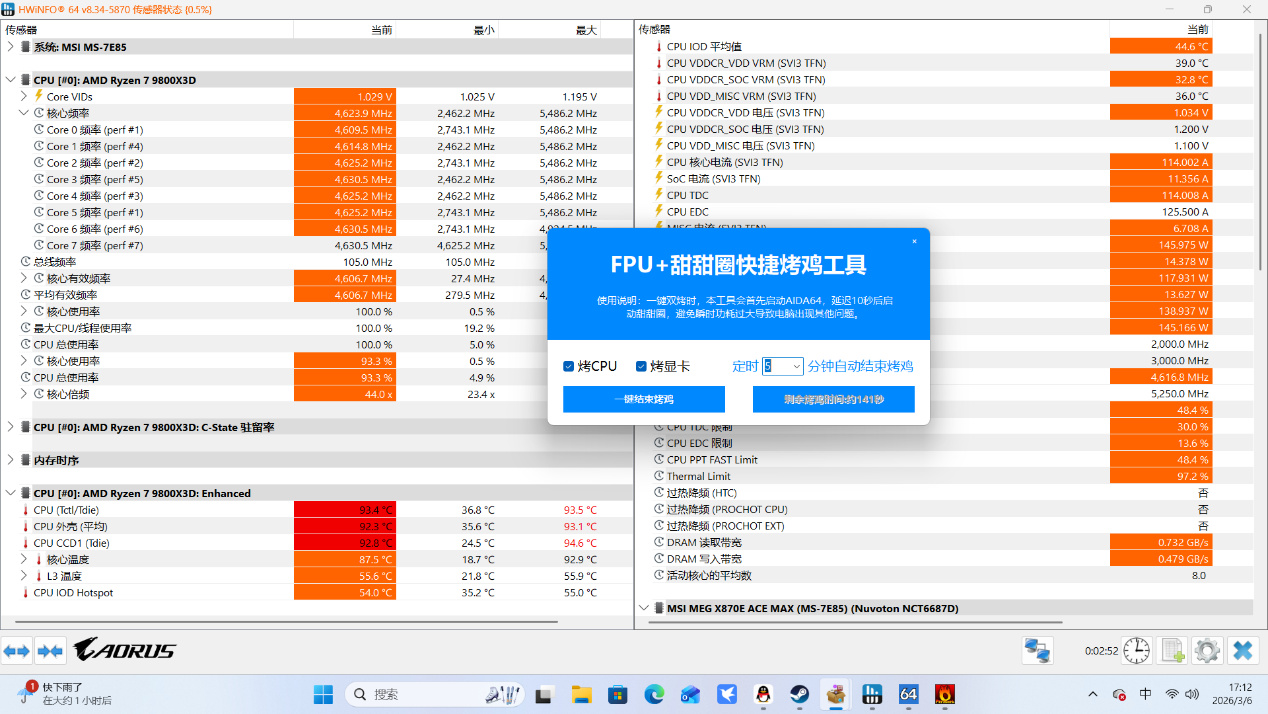1268x714 pixels.
Task: Click the stress tool box icon on taskbar
Action: (835, 693)
